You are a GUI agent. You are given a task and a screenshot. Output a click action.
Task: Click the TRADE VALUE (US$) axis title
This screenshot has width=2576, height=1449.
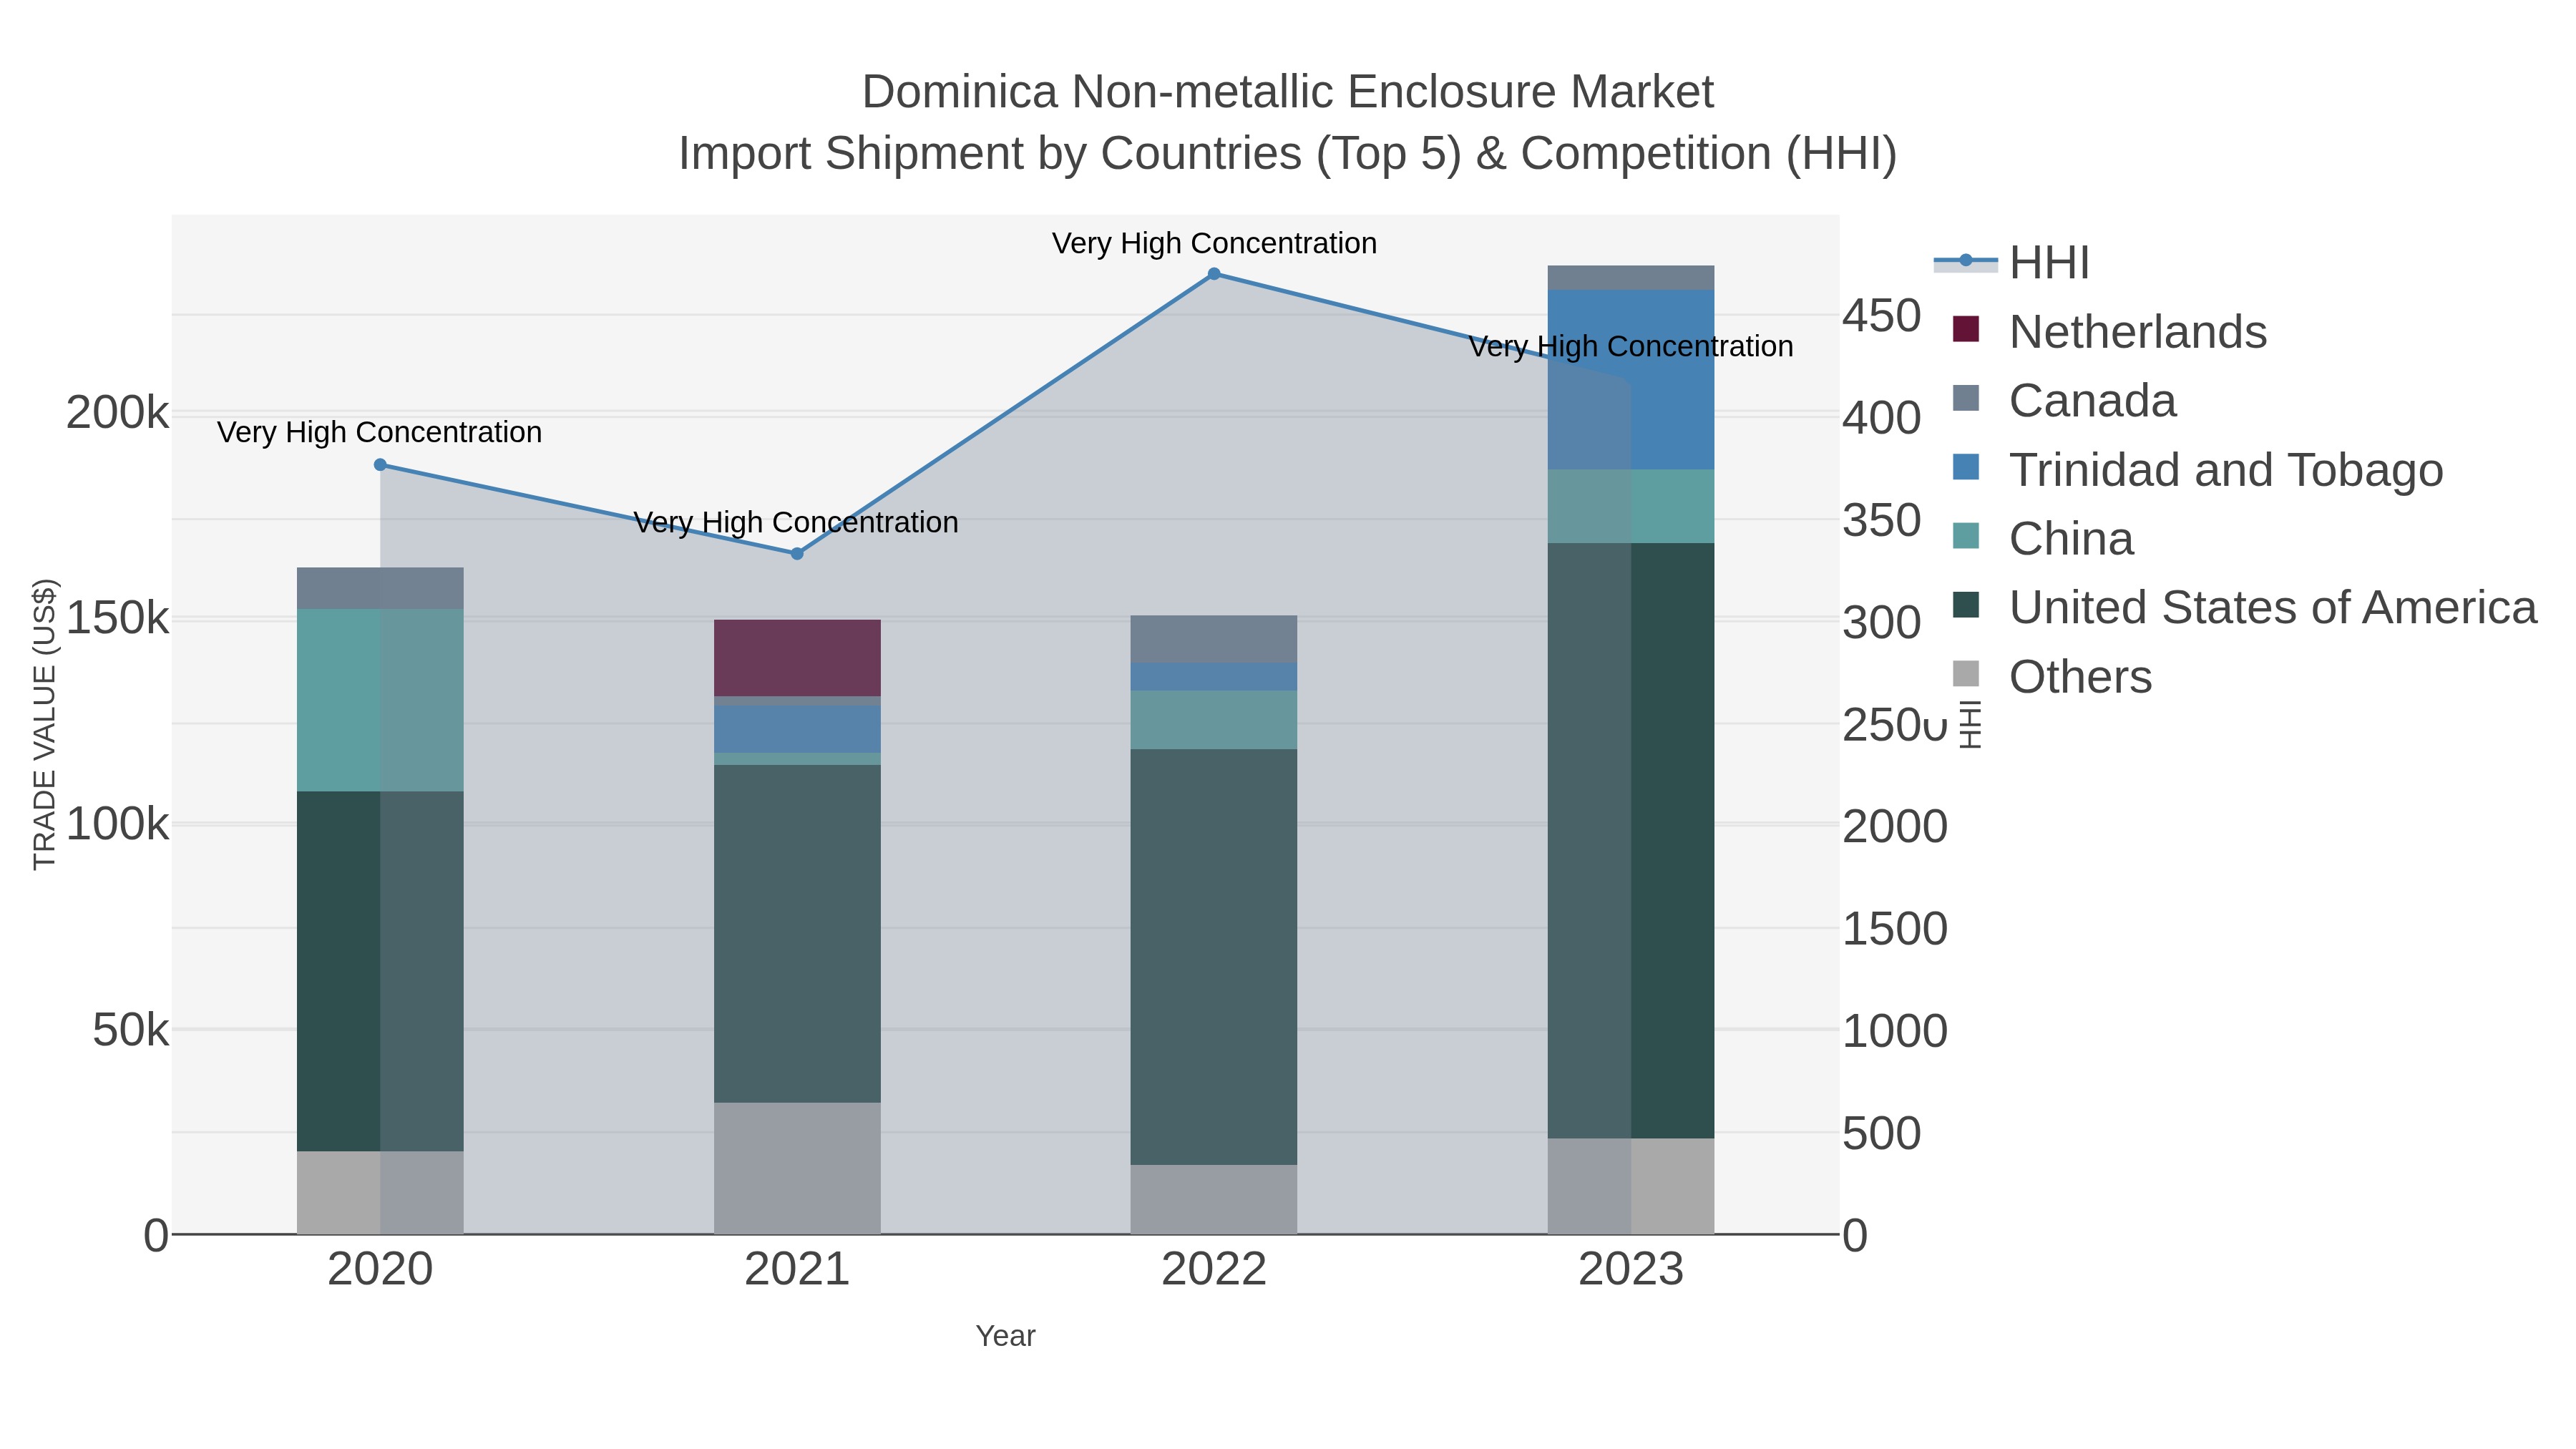[44, 724]
